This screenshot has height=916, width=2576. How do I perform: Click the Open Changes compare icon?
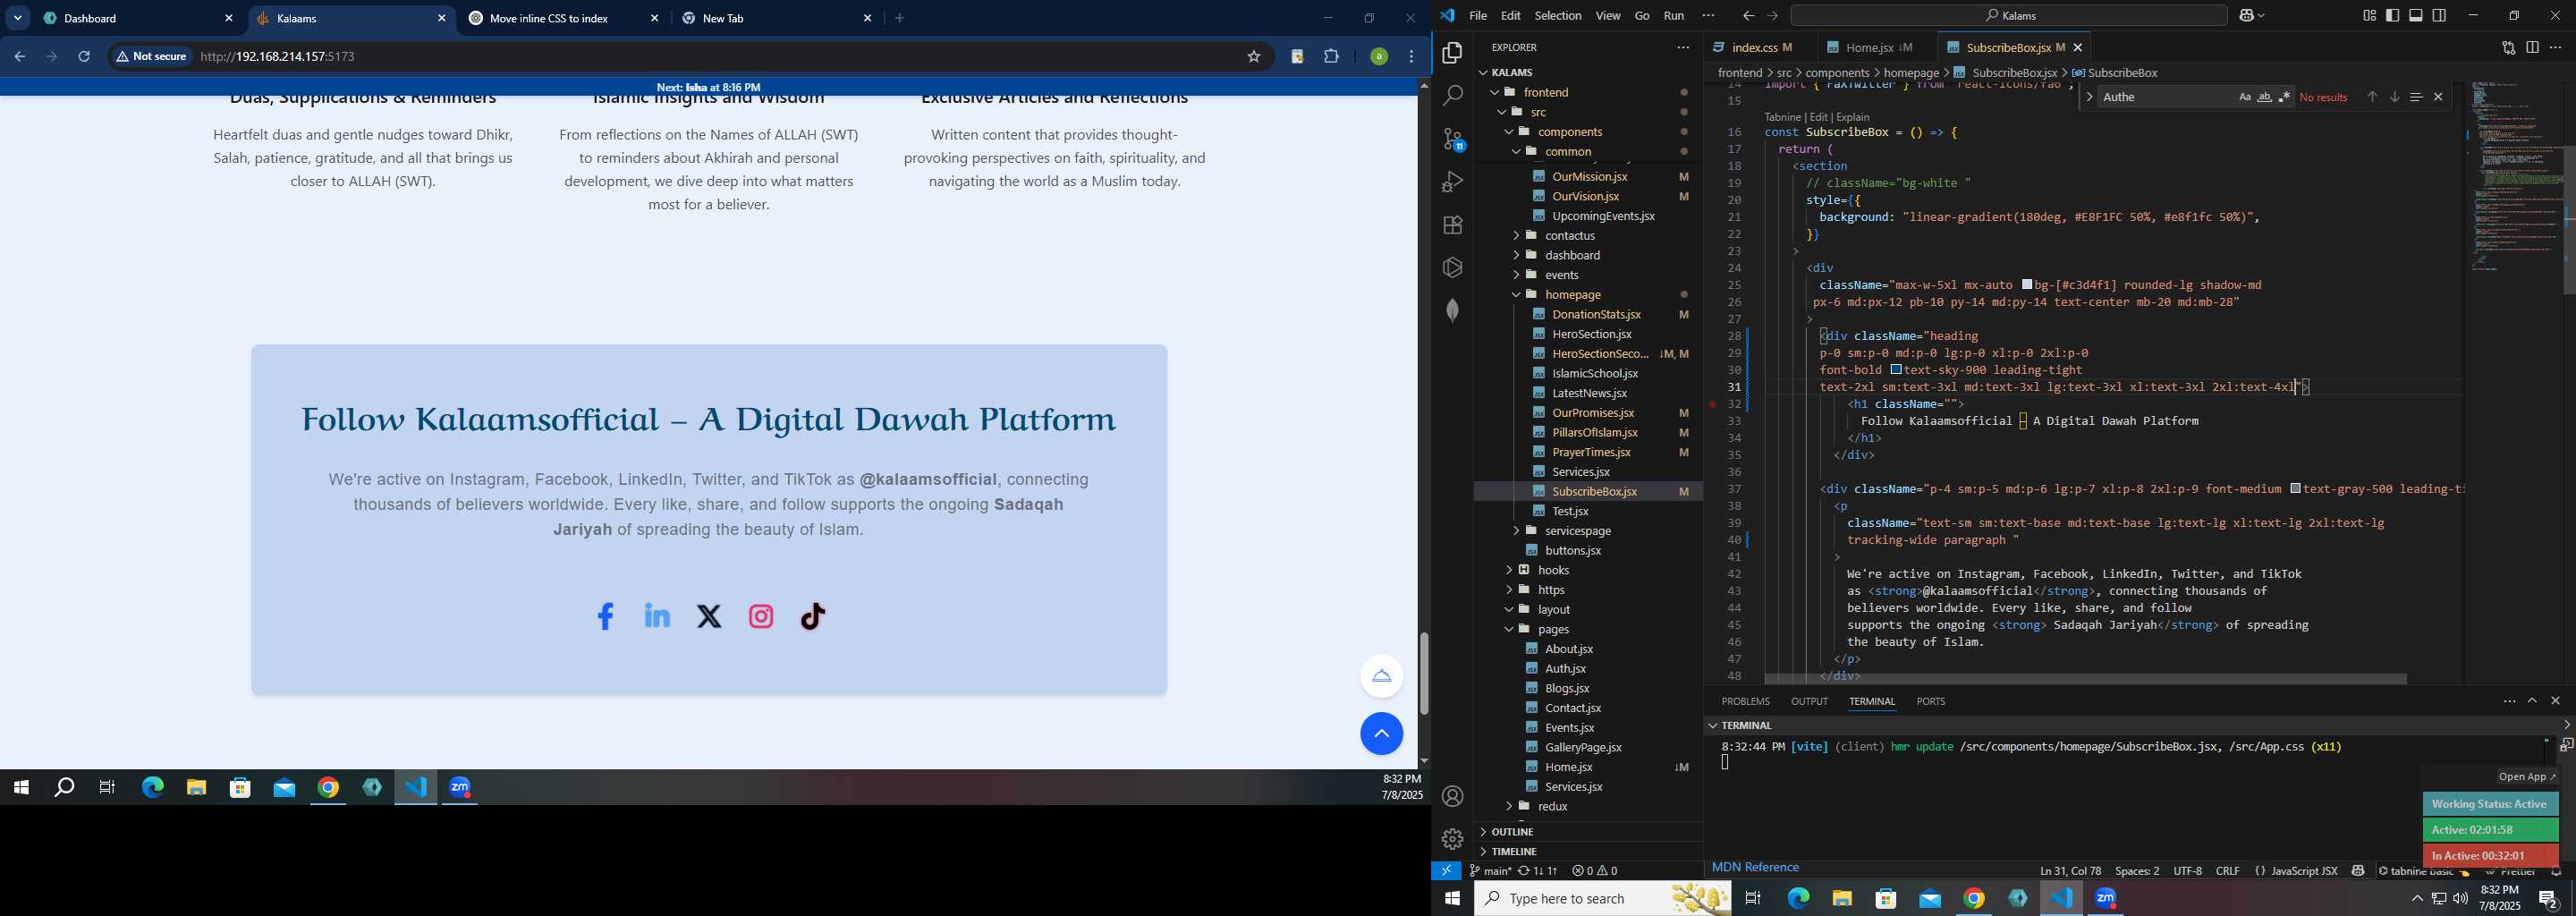2508,48
